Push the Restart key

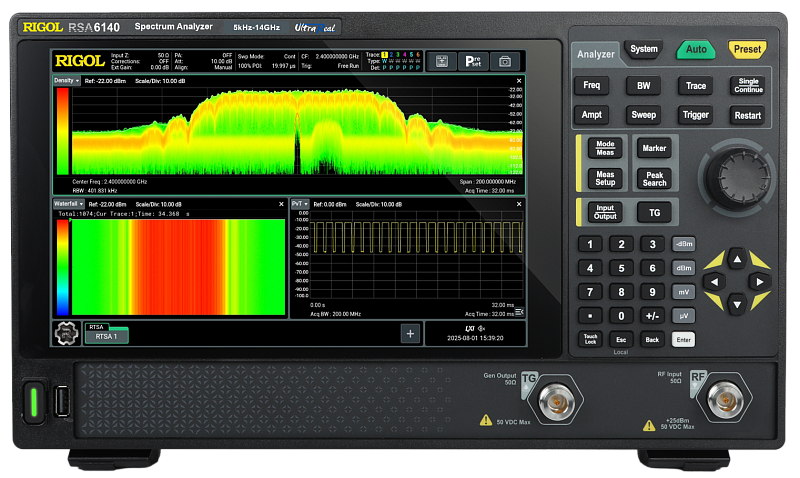(747, 115)
